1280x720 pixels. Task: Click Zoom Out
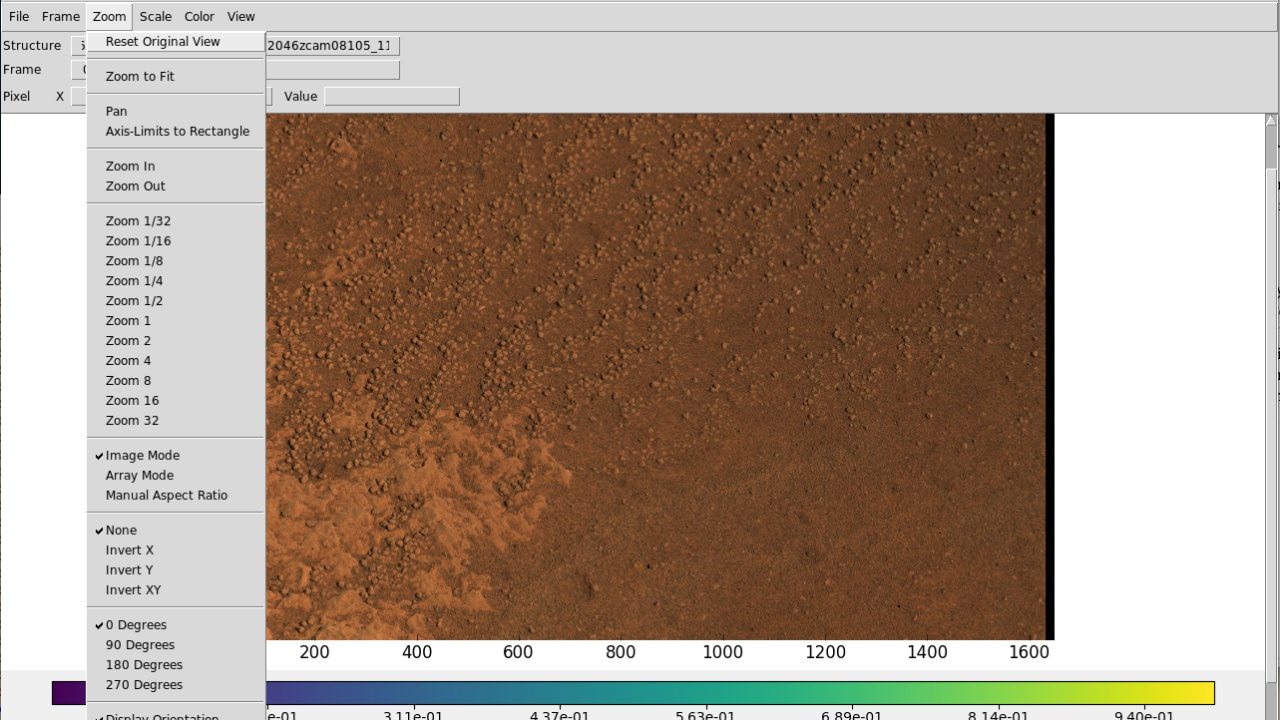[135, 186]
